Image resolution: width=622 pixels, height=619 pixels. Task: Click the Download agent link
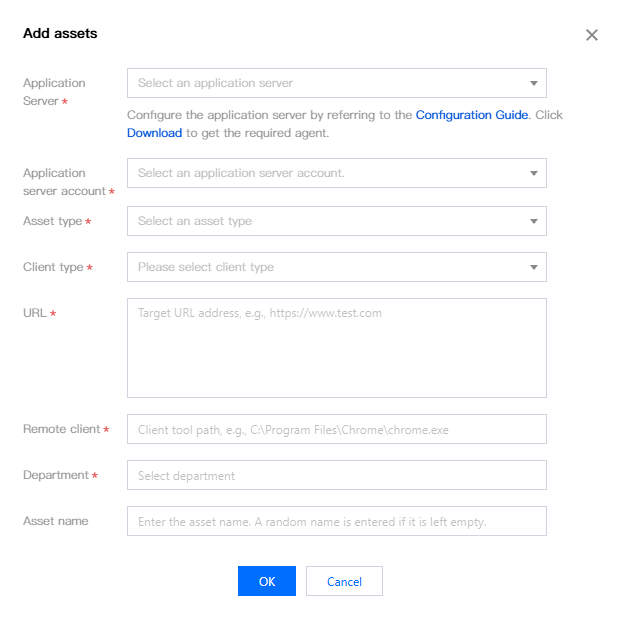[x=154, y=133]
